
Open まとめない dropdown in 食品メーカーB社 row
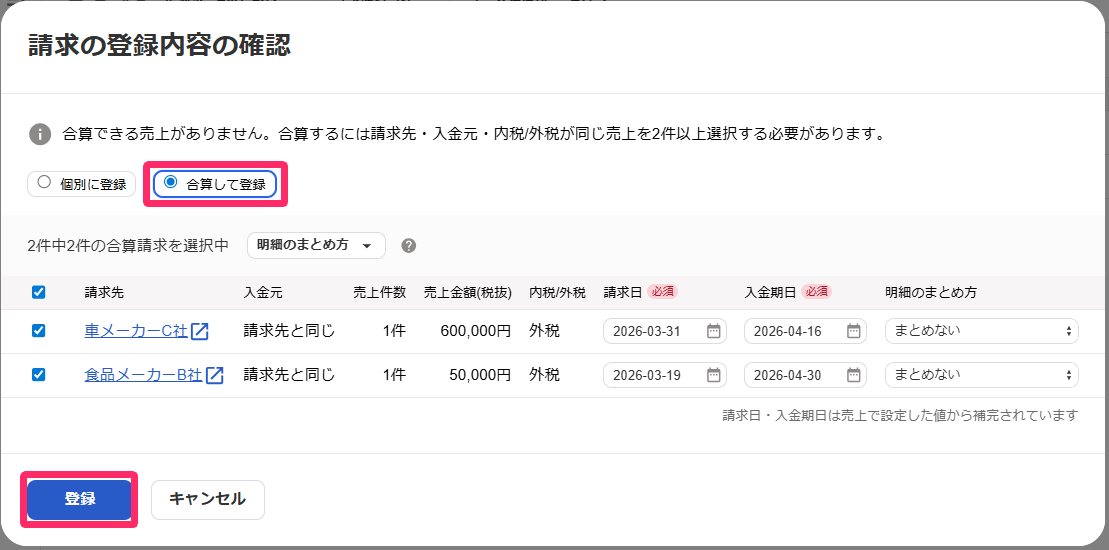point(982,375)
